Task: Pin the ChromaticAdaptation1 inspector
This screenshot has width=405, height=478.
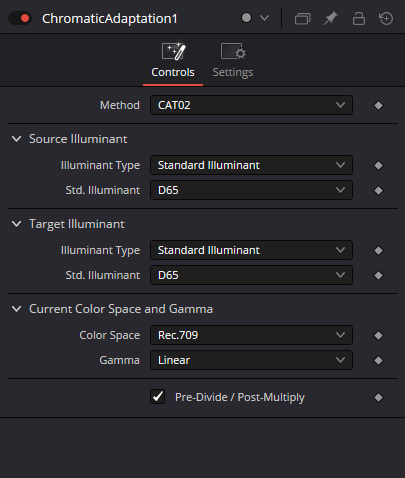Action: pos(330,18)
